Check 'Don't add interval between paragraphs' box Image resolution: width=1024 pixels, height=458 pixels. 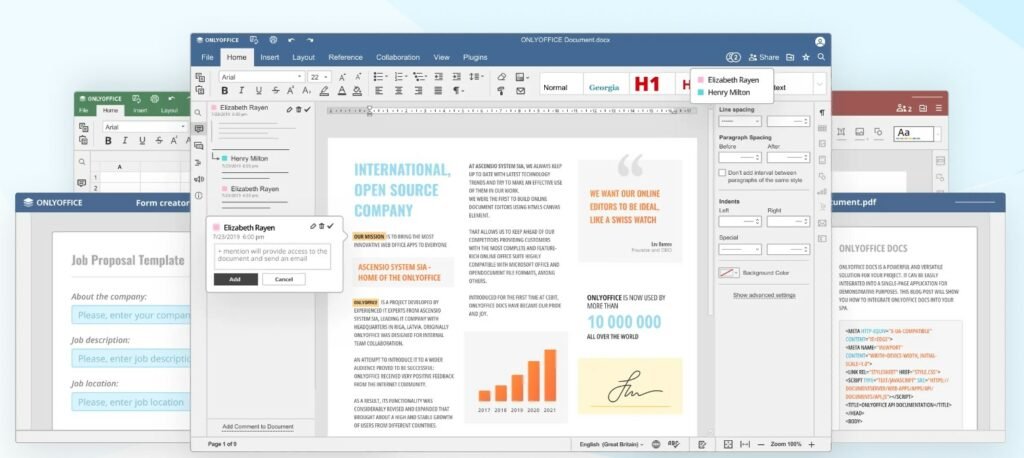click(x=722, y=173)
